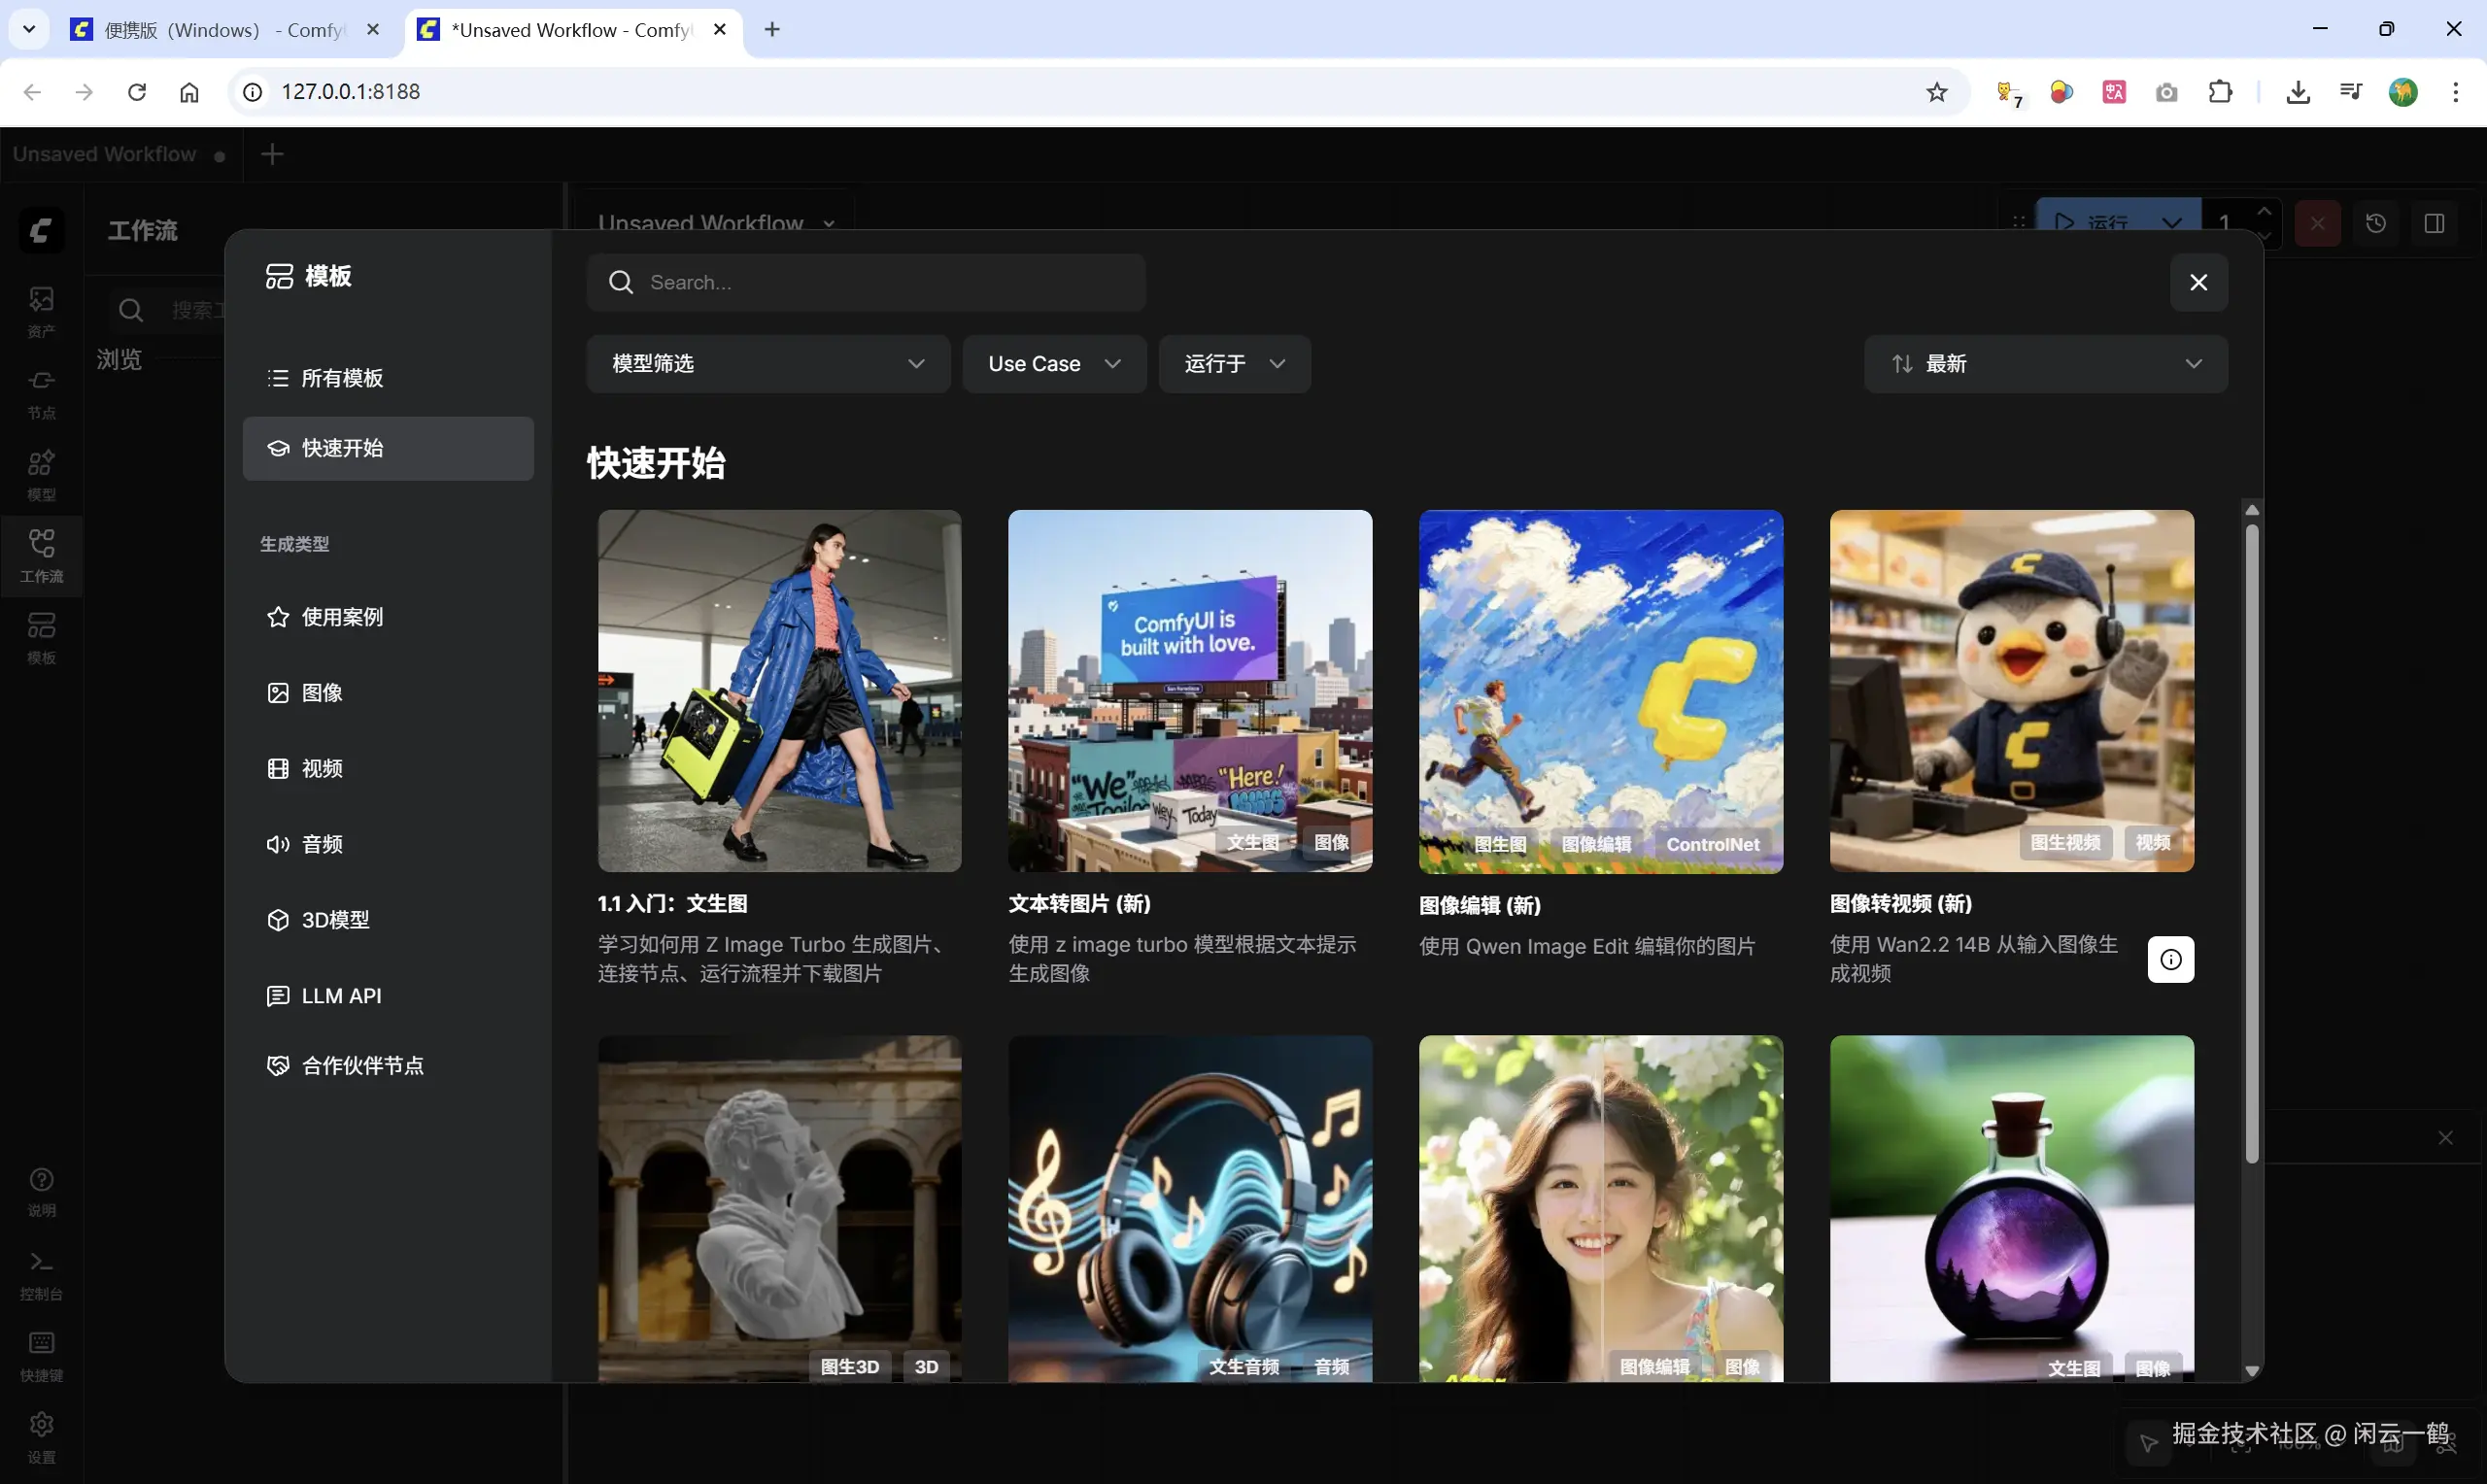Open 控制台 console from sidebar
2487x1484 pixels.
[41, 1274]
